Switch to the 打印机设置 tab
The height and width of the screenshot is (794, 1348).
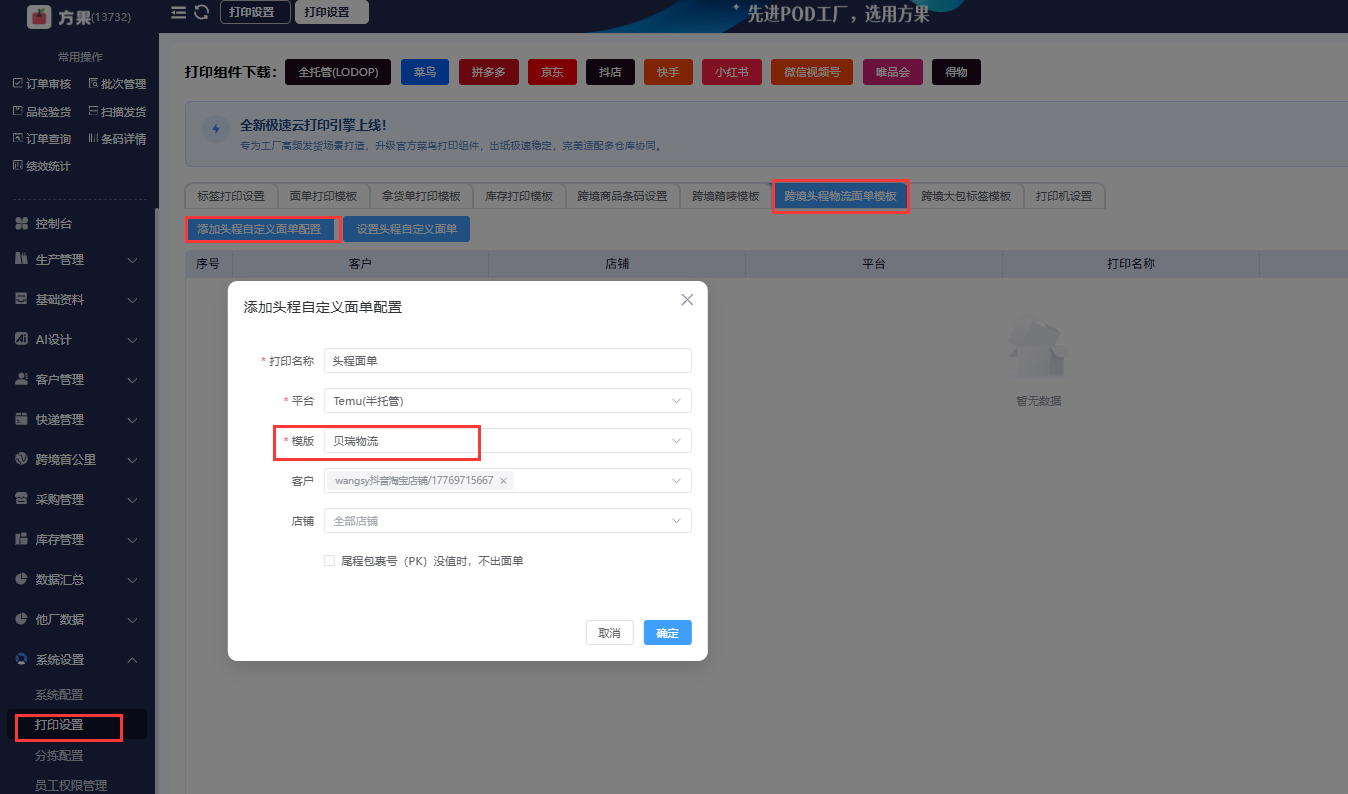point(1064,196)
